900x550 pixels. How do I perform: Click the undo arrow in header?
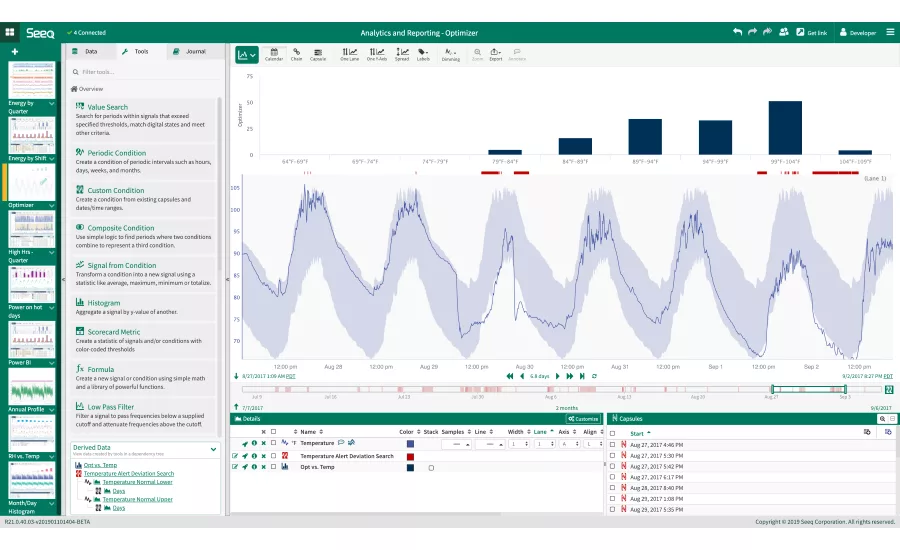(x=738, y=32)
